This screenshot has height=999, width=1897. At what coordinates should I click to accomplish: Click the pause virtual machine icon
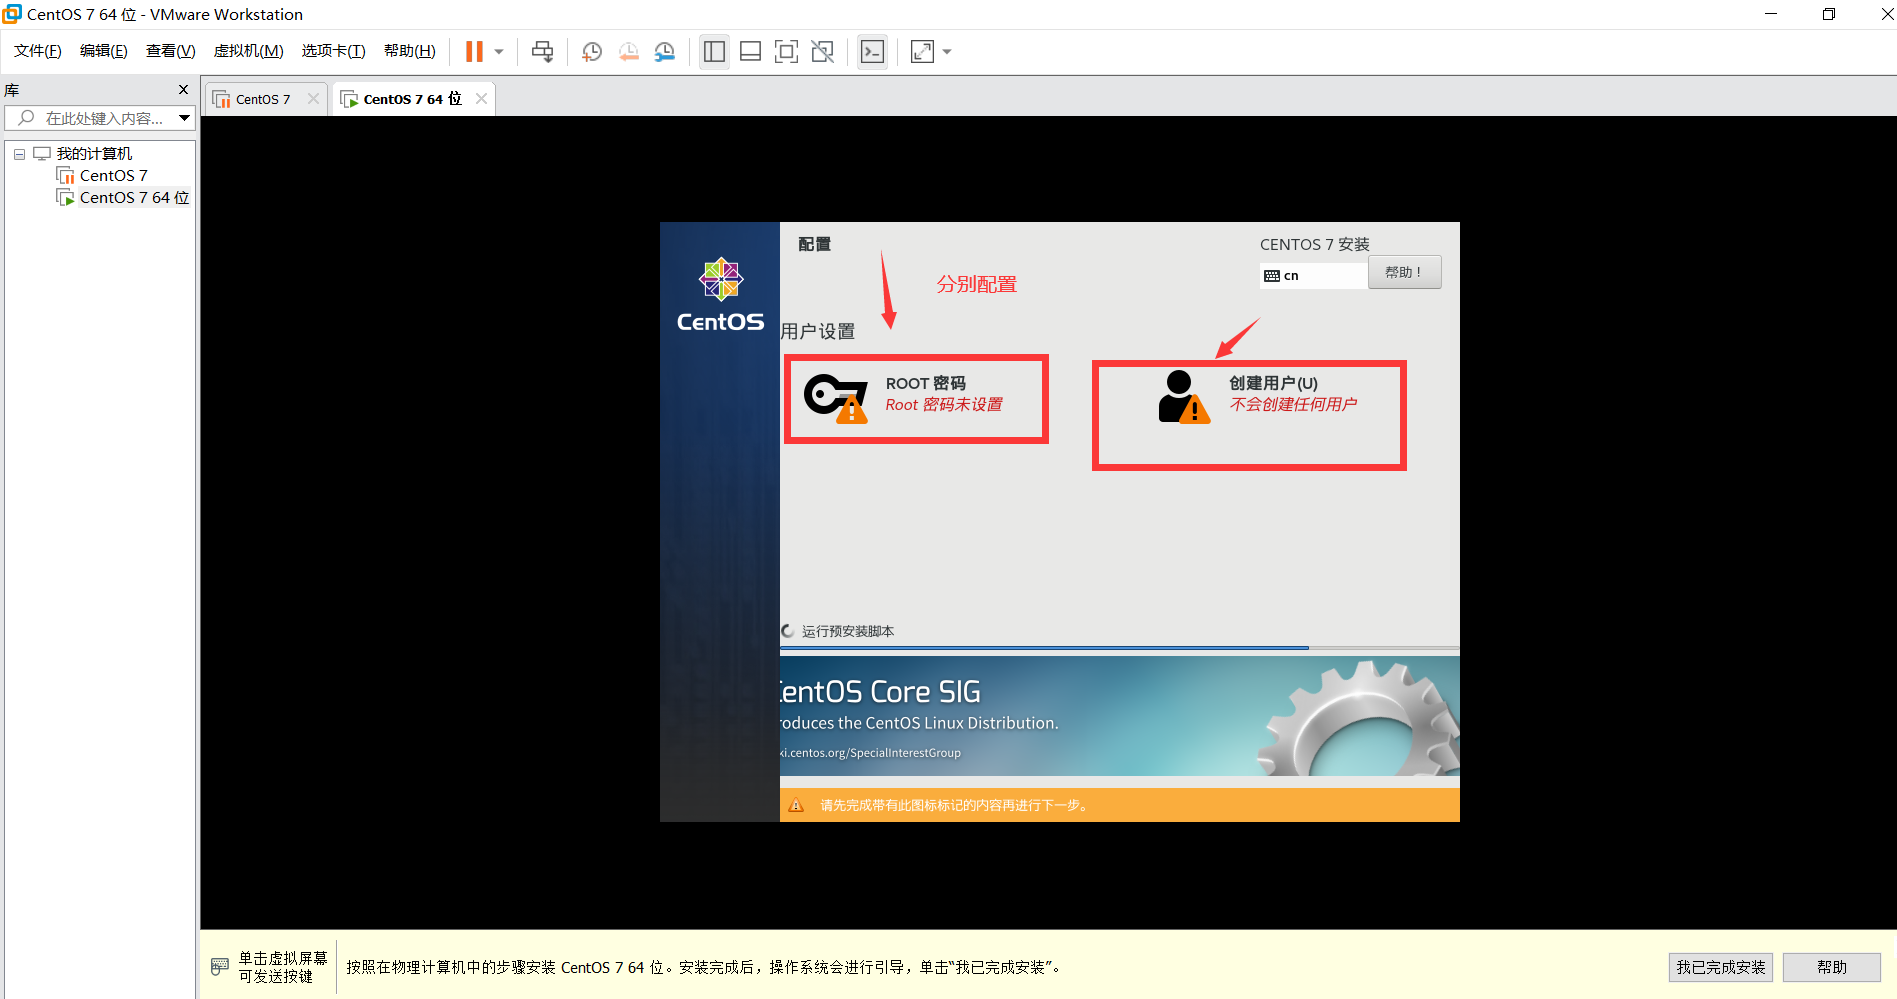click(474, 51)
